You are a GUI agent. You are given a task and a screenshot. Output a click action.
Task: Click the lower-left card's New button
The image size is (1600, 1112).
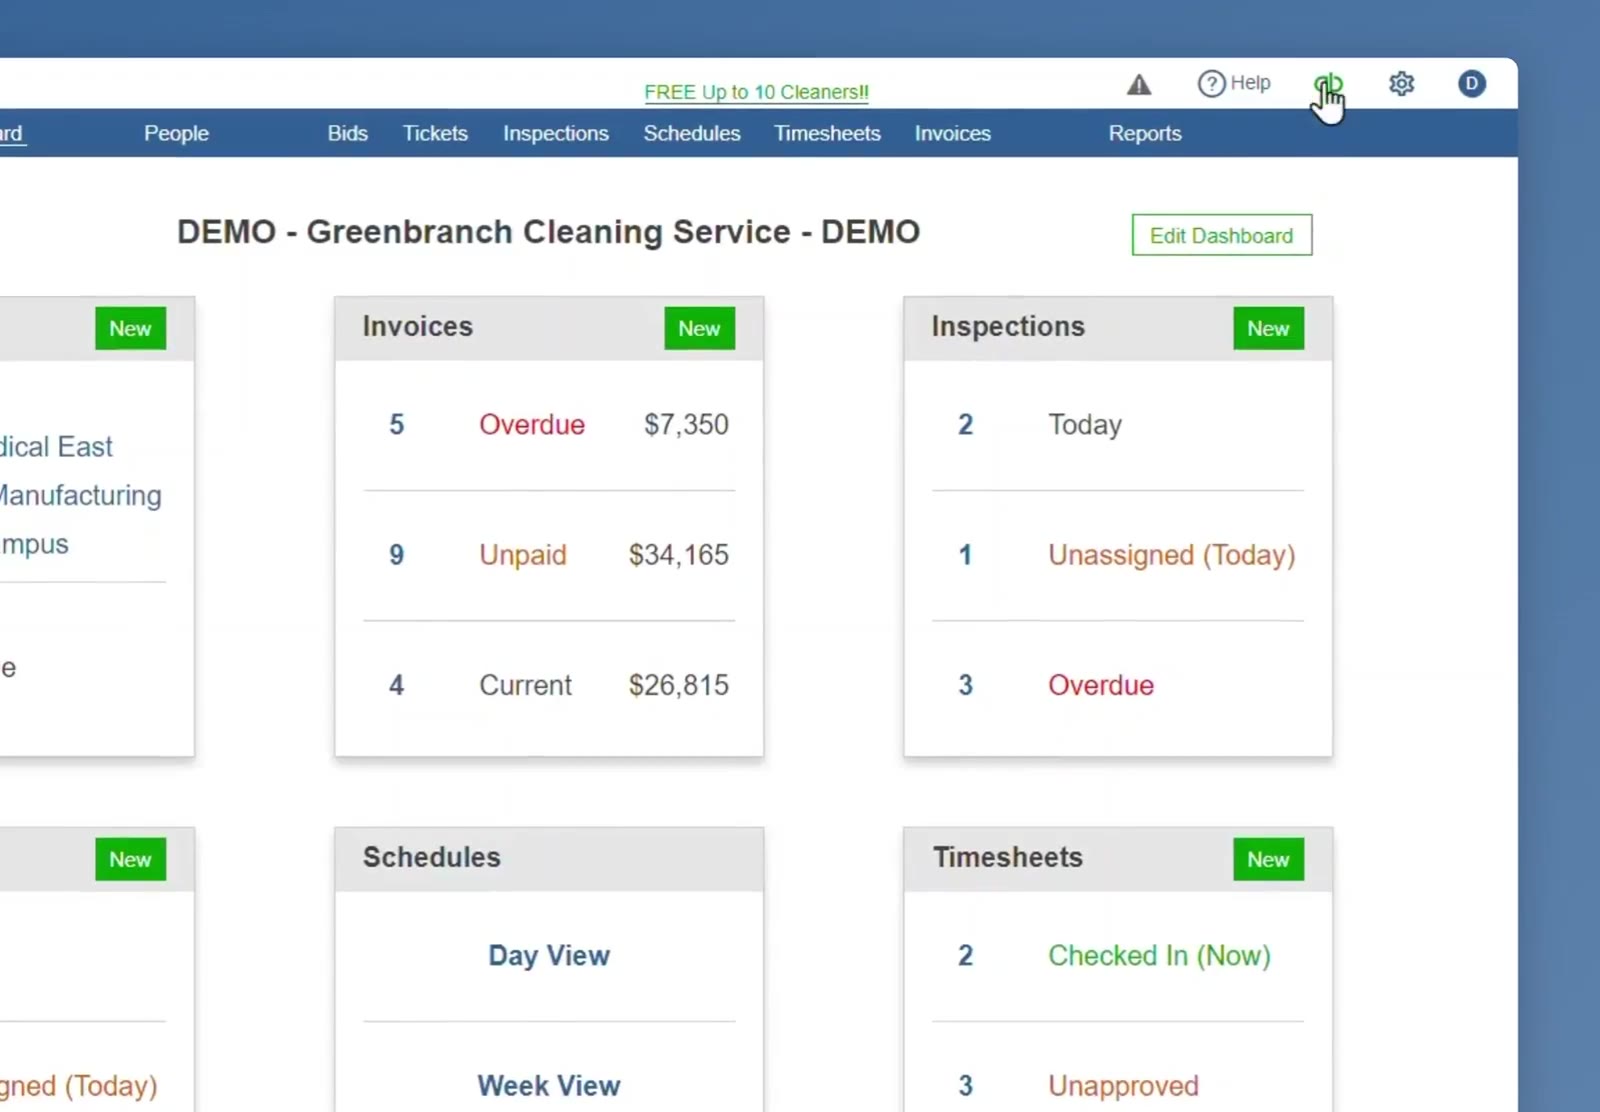130,859
